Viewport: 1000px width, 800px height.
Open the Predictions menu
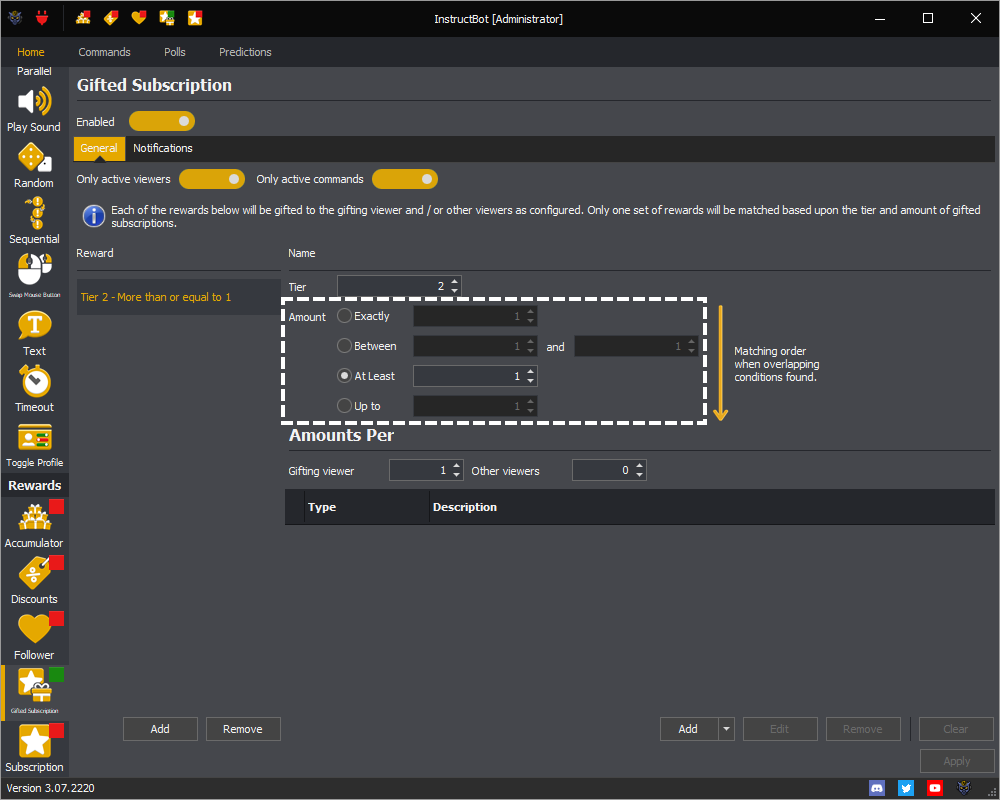246,52
